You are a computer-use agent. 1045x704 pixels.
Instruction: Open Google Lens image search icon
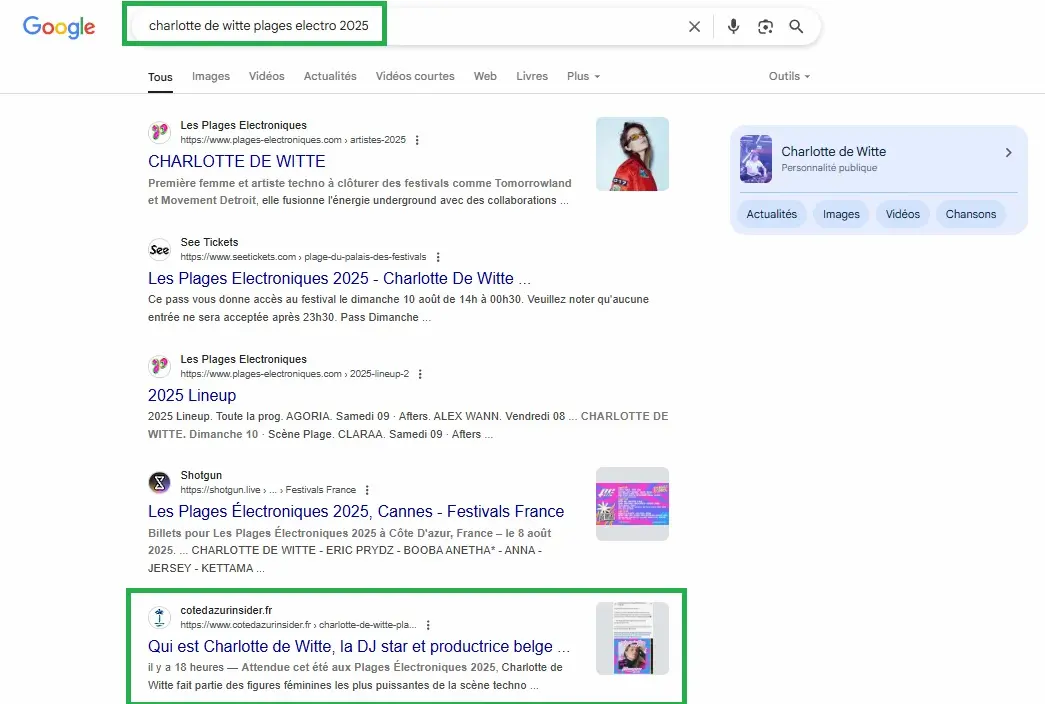pos(765,27)
